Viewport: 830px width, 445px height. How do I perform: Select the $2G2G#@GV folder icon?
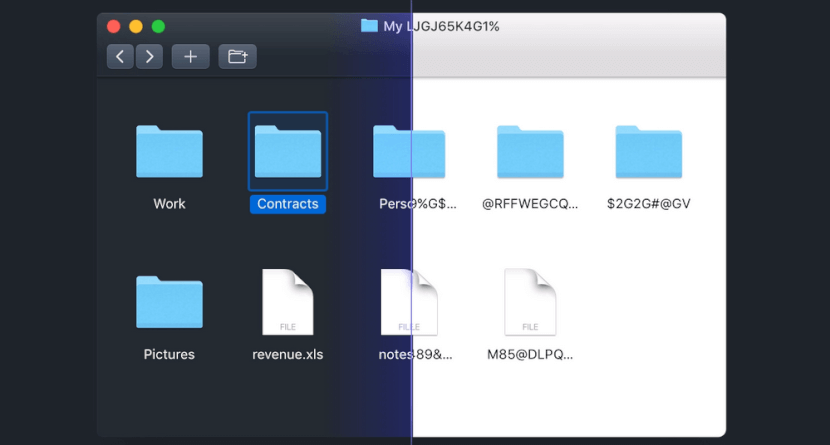pos(648,152)
